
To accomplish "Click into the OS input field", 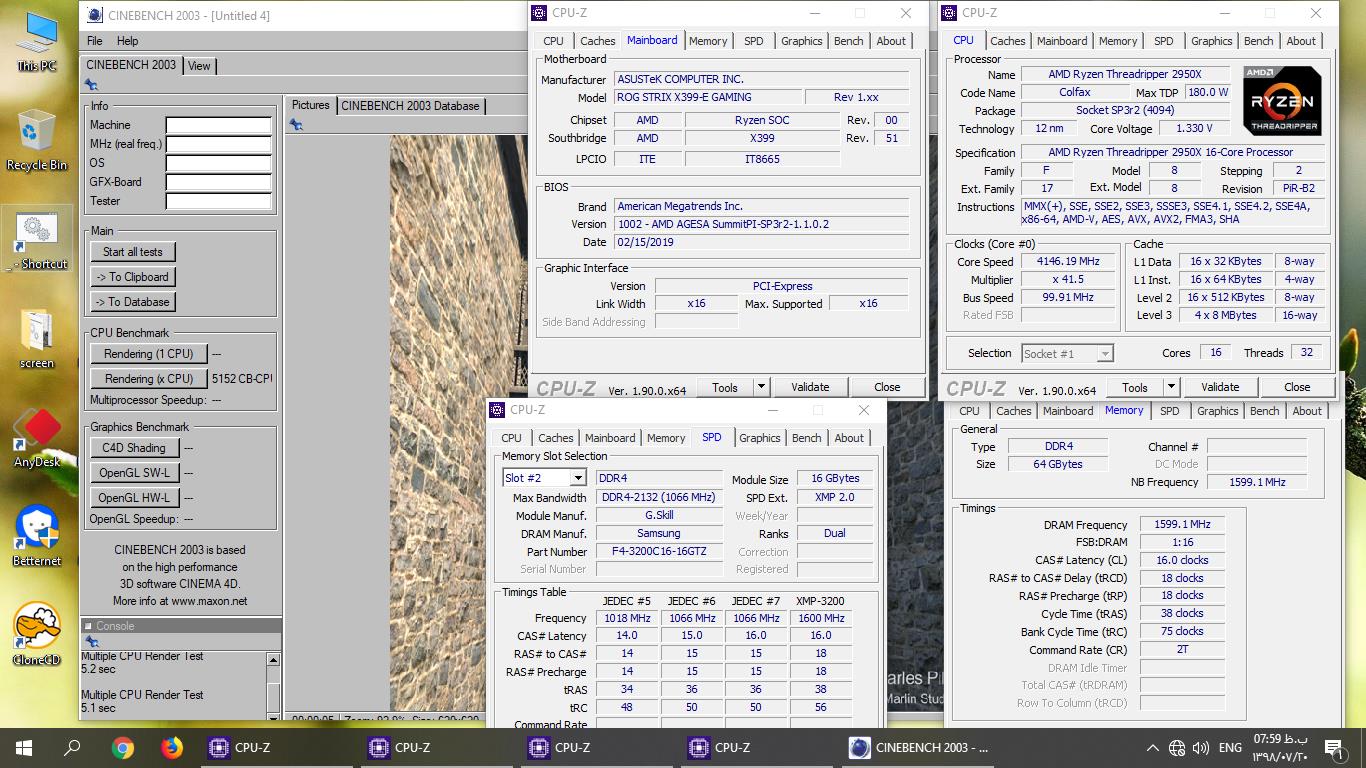I will [x=219, y=163].
